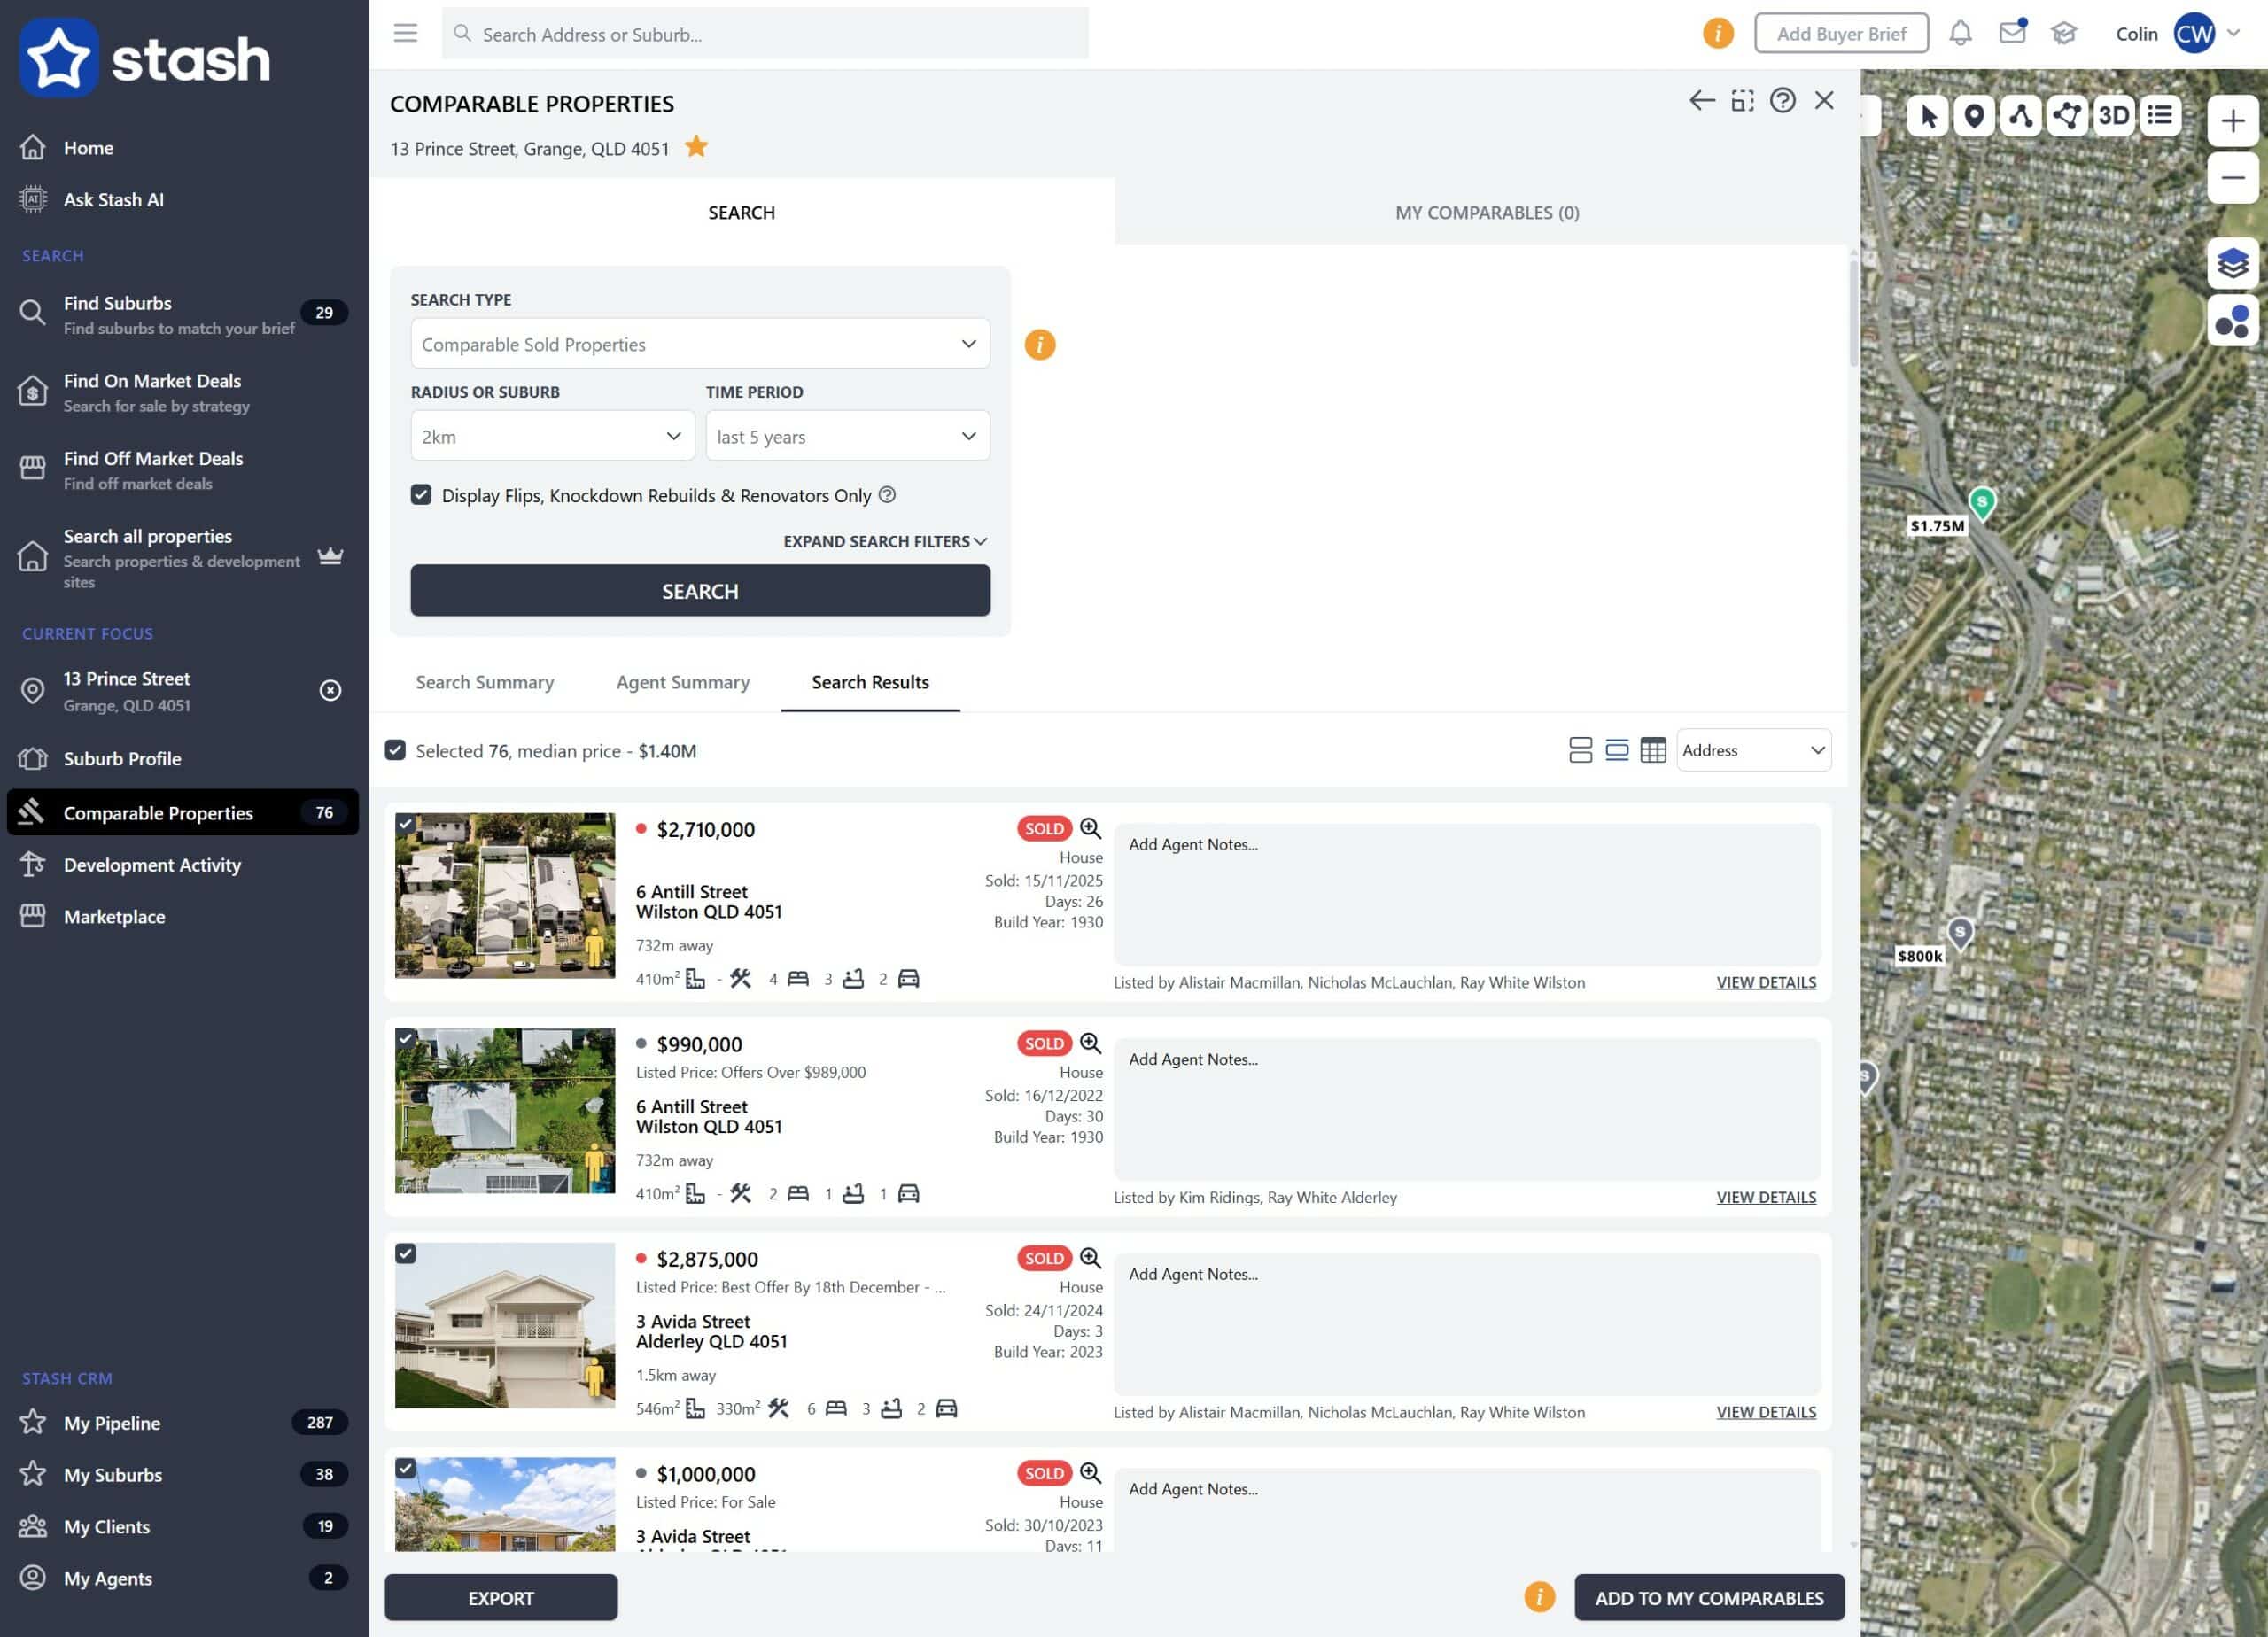
Task: Switch to My Comparables (0) tab
Action: 1486,212
